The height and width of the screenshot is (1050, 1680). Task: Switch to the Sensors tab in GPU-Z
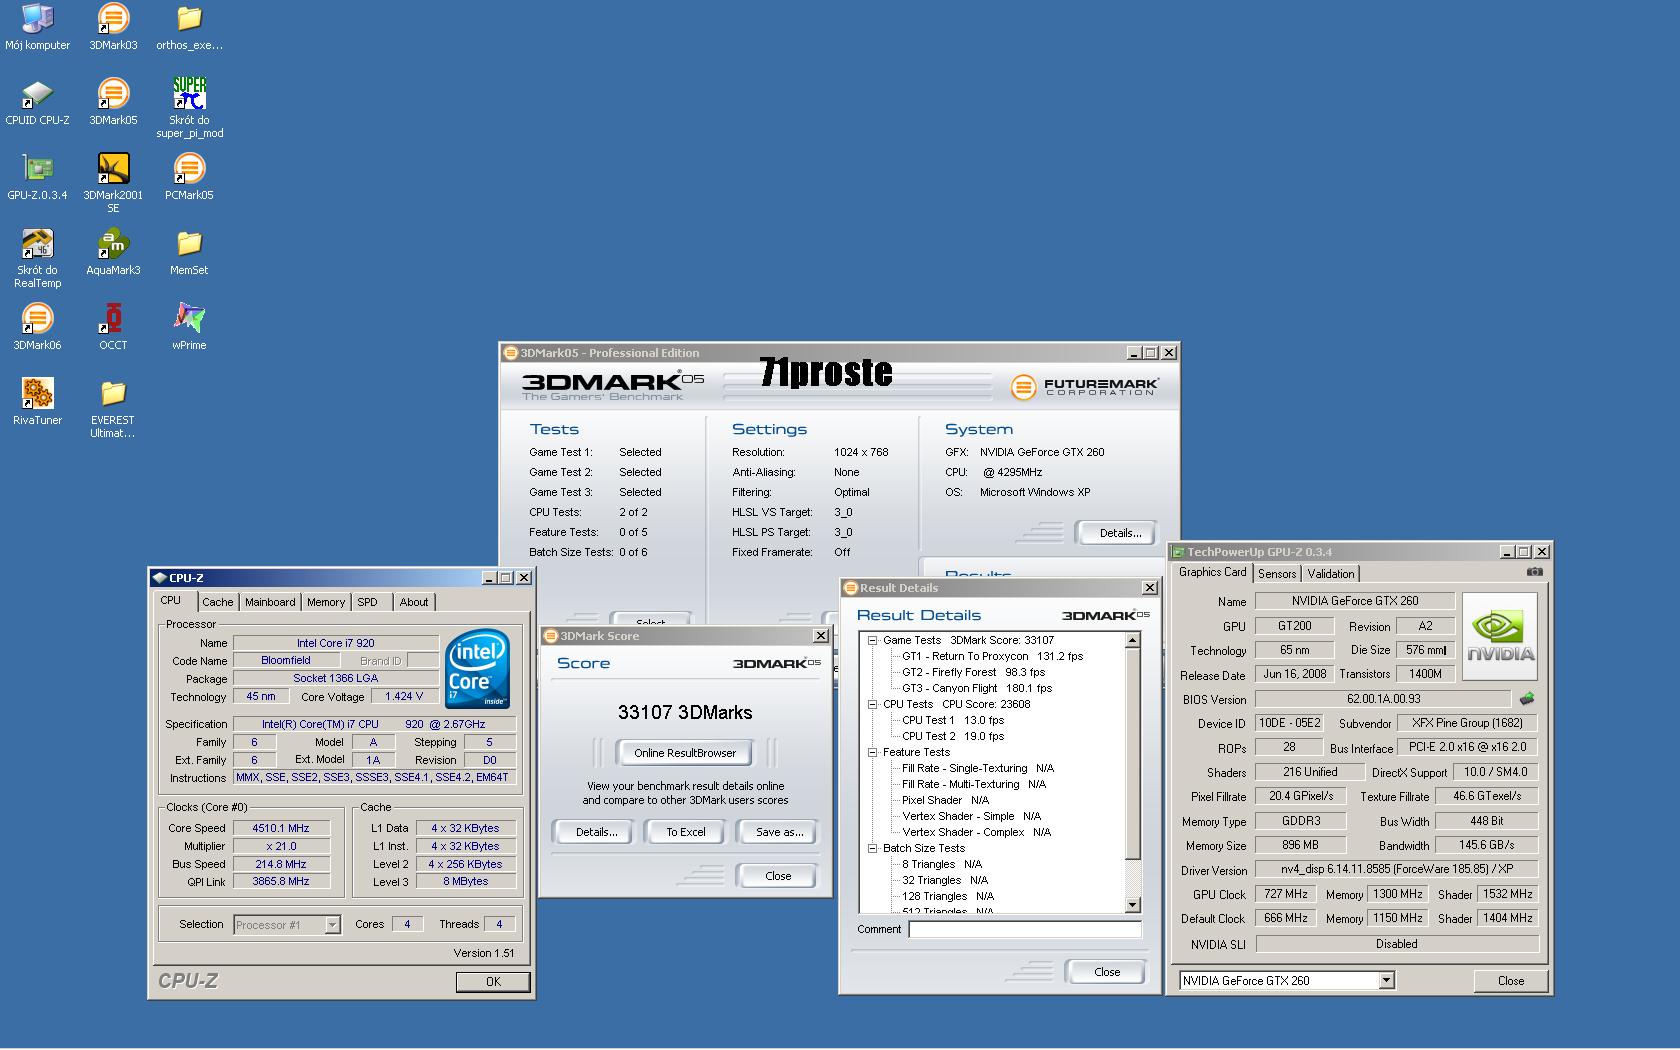click(1277, 574)
